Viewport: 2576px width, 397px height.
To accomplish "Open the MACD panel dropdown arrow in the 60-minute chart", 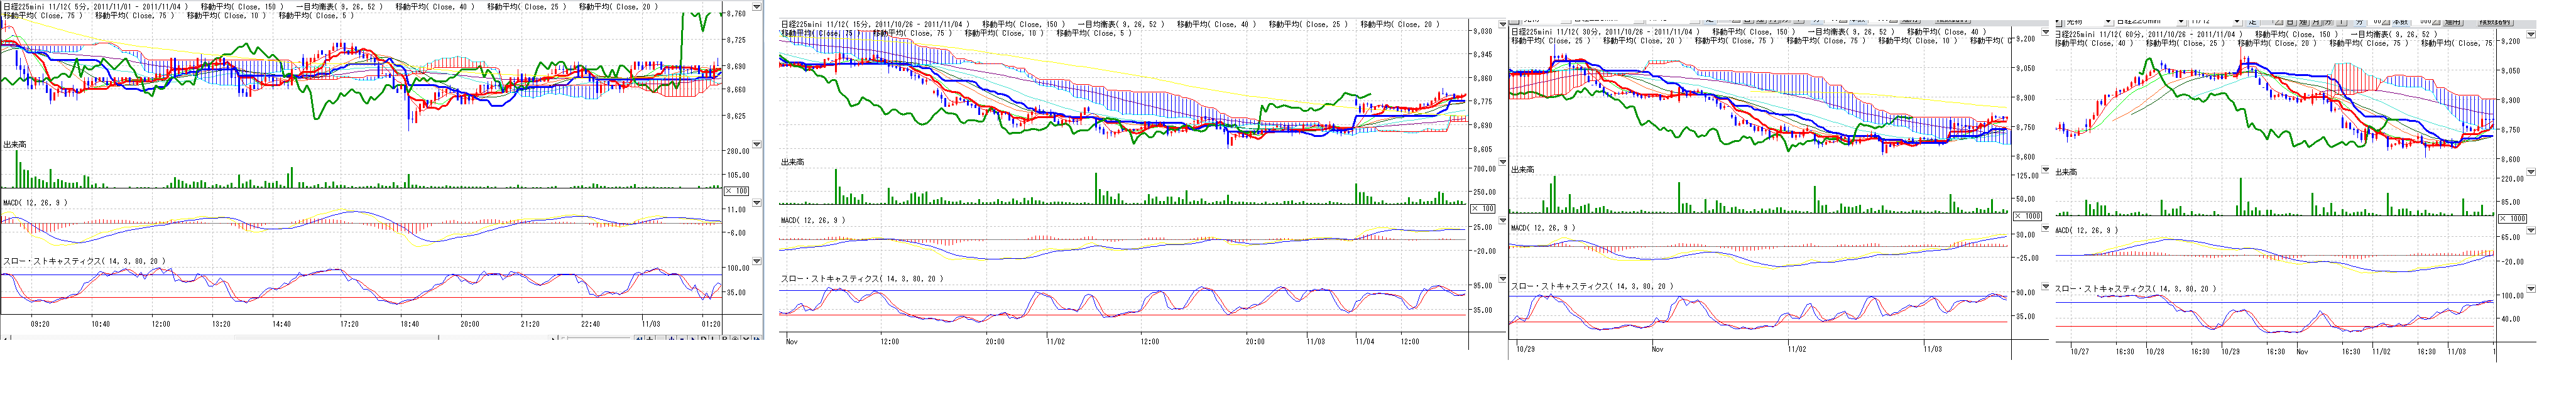I will click(x=2531, y=230).
